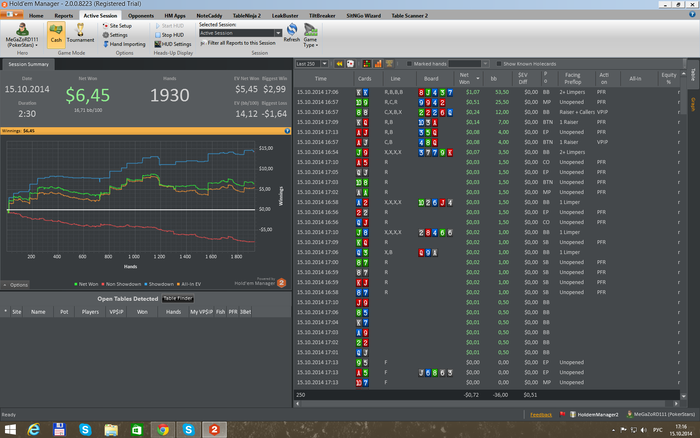Click the Start HUD button
Image resolution: width=700 pixels, height=438 pixels.
pos(169,26)
